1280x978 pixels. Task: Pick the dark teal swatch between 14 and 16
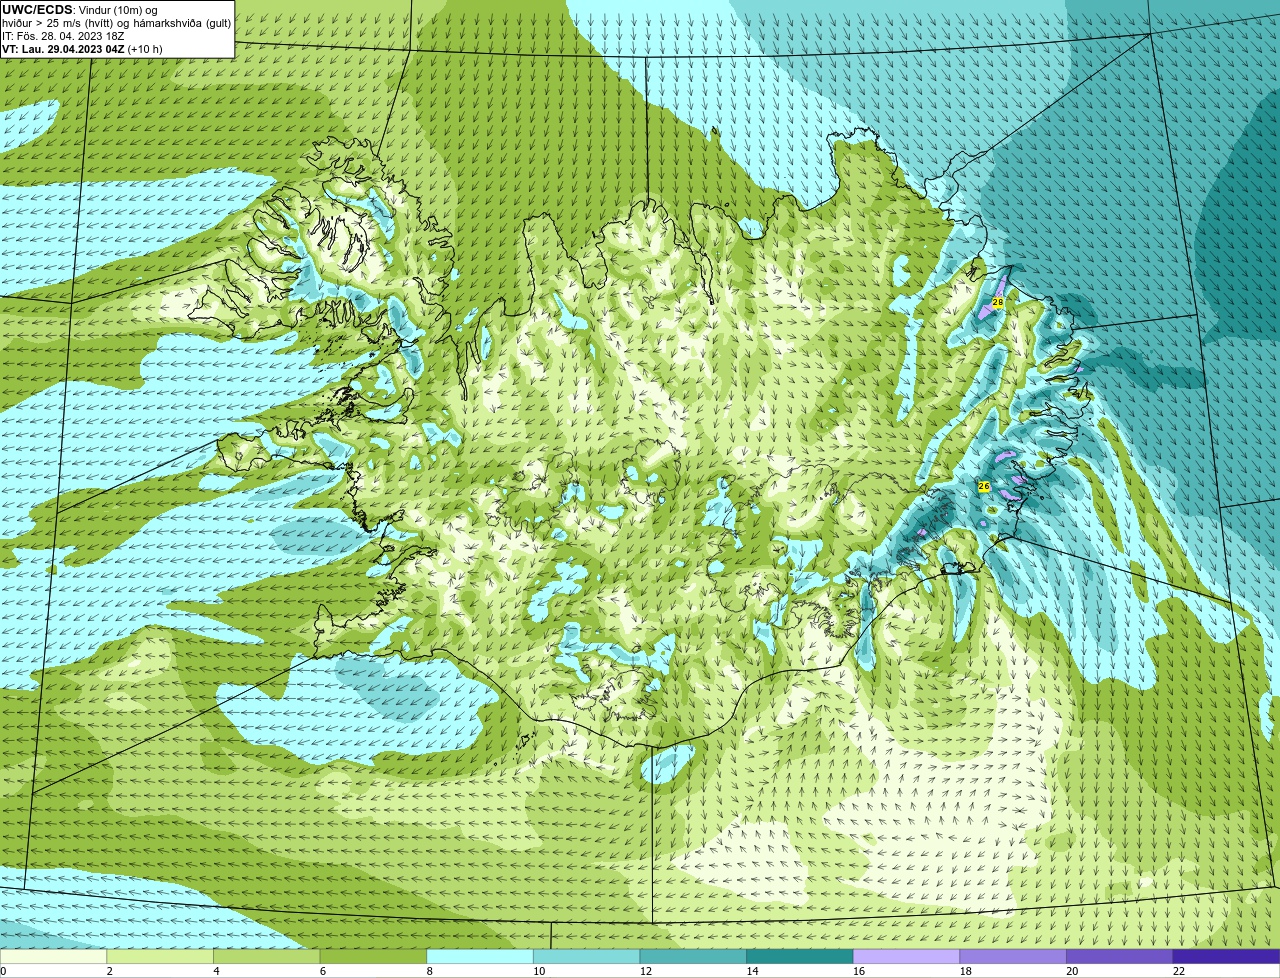click(x=800, y=956)
